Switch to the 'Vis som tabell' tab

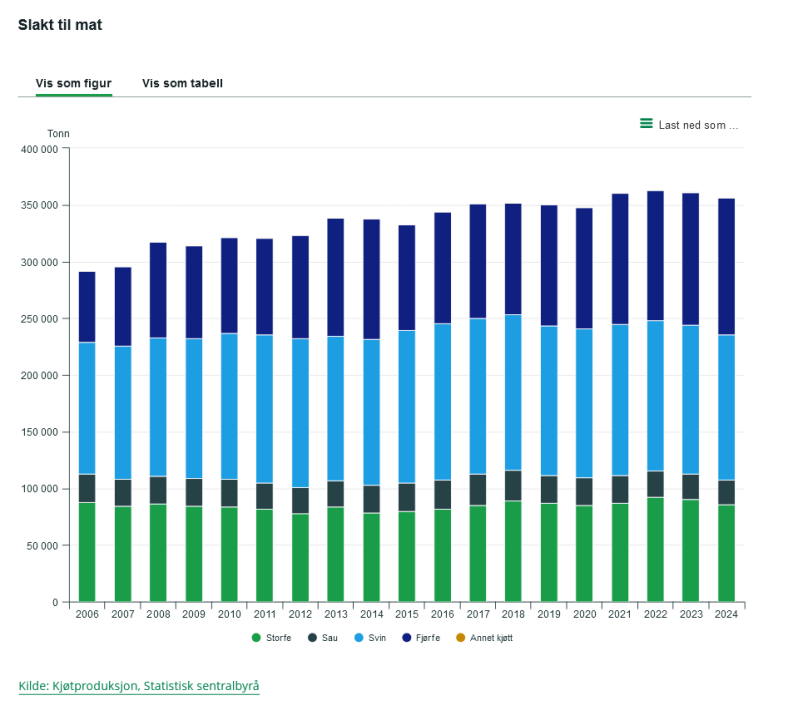[x=182, y=83]
